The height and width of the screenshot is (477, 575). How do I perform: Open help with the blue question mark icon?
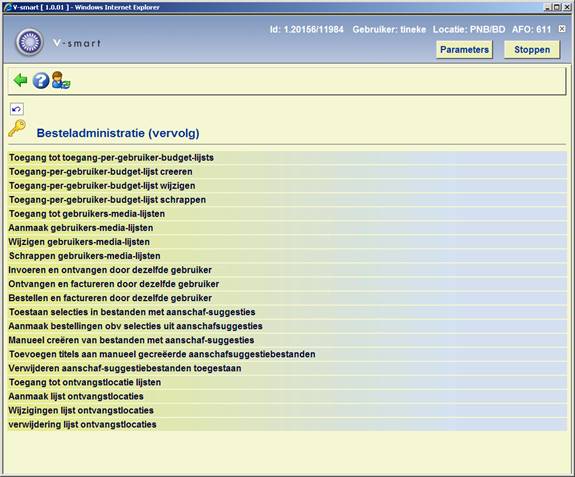pos(41,80)
